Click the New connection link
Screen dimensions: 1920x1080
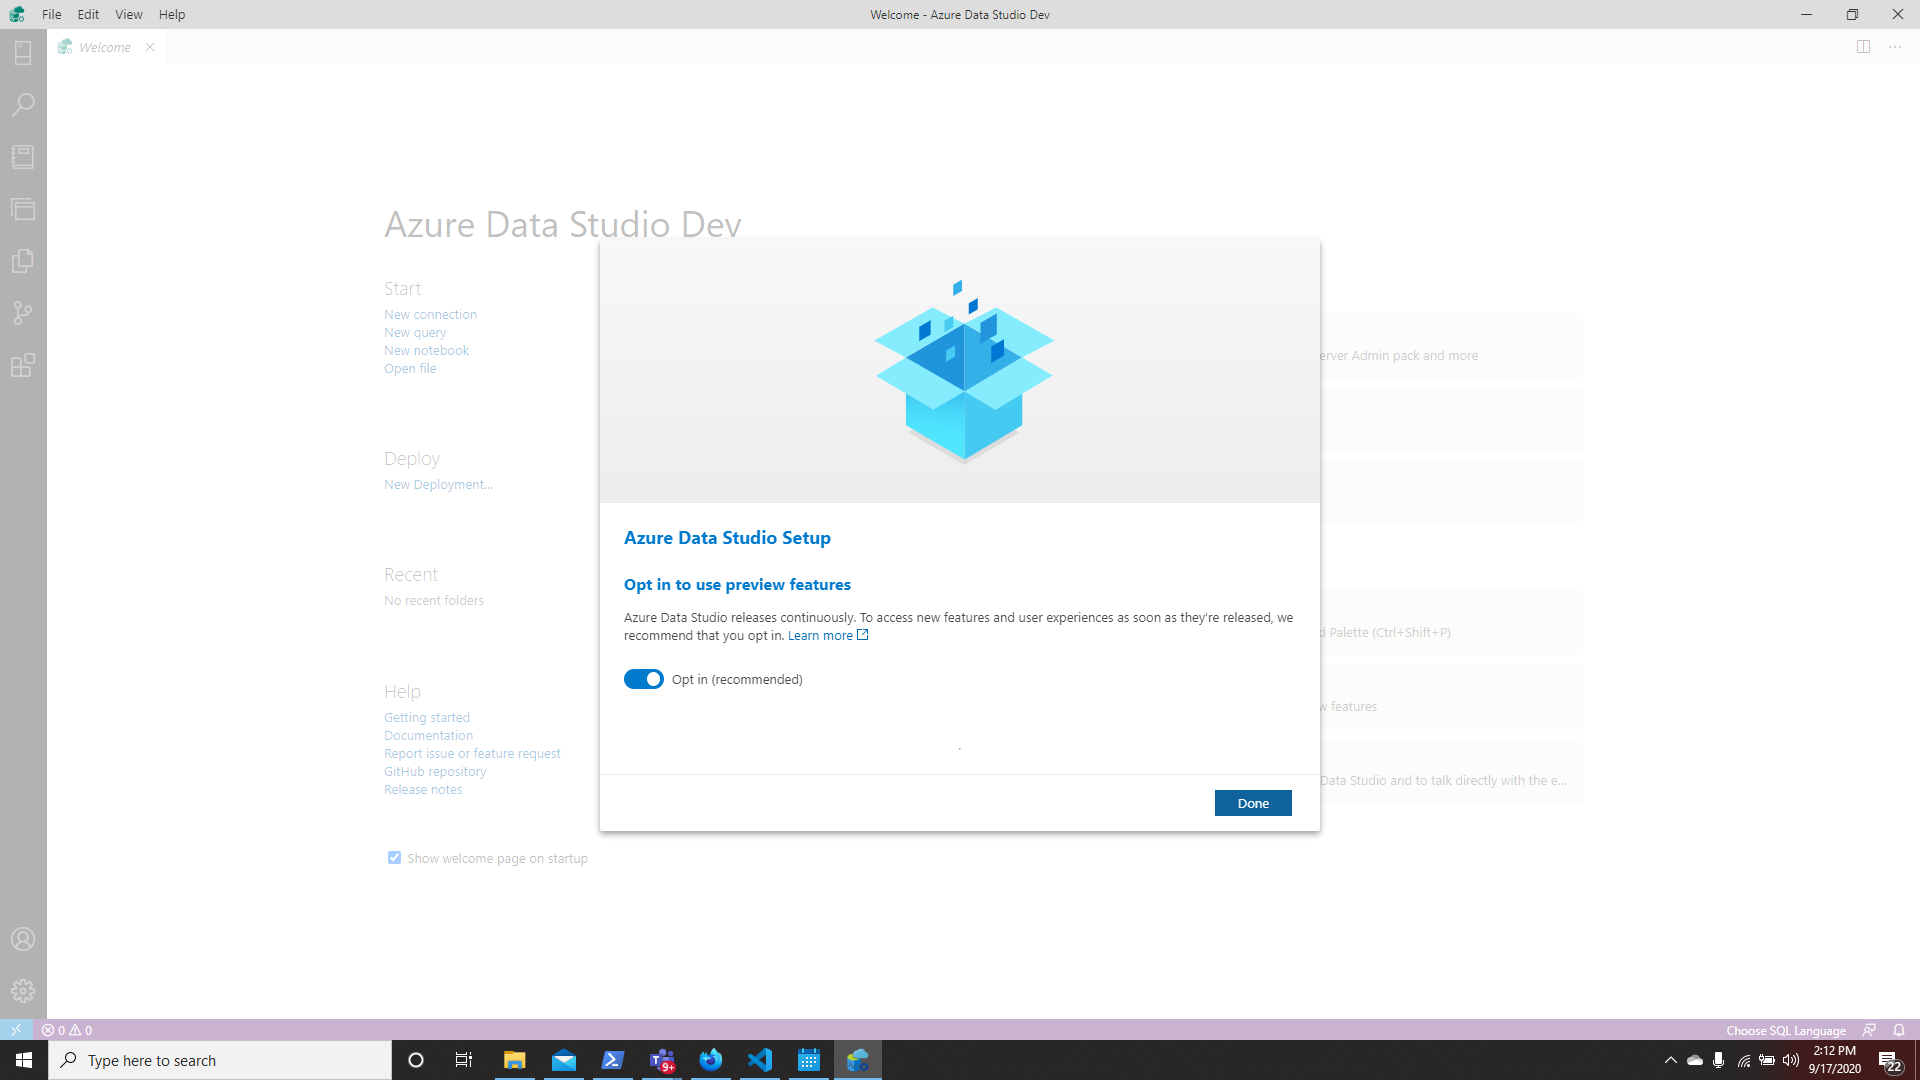tap(430, 314)
